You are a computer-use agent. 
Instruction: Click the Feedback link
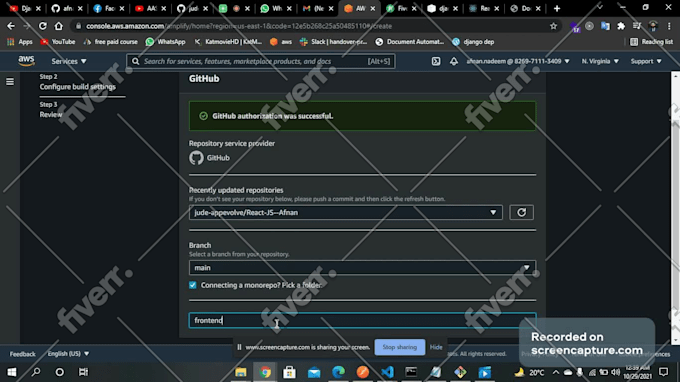(23, 354)
